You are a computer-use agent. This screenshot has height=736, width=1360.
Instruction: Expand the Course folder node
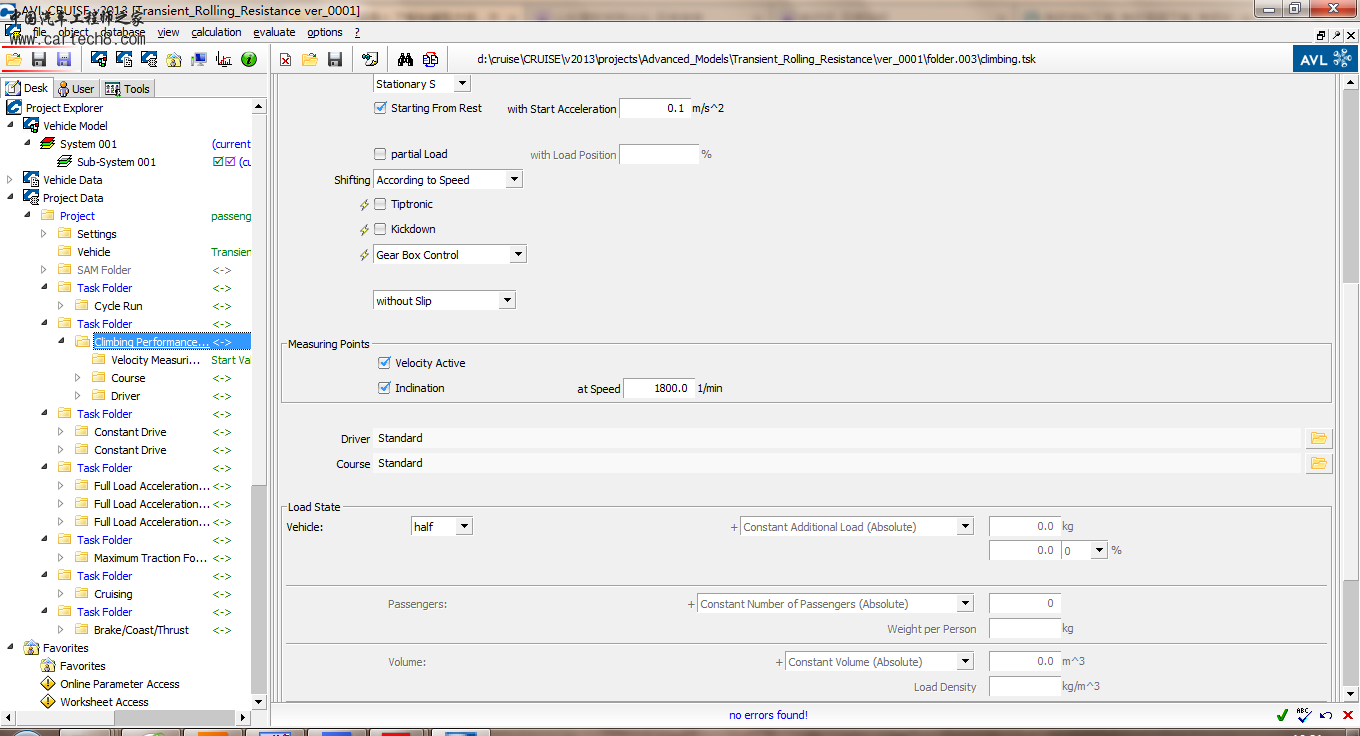point(78,378)
